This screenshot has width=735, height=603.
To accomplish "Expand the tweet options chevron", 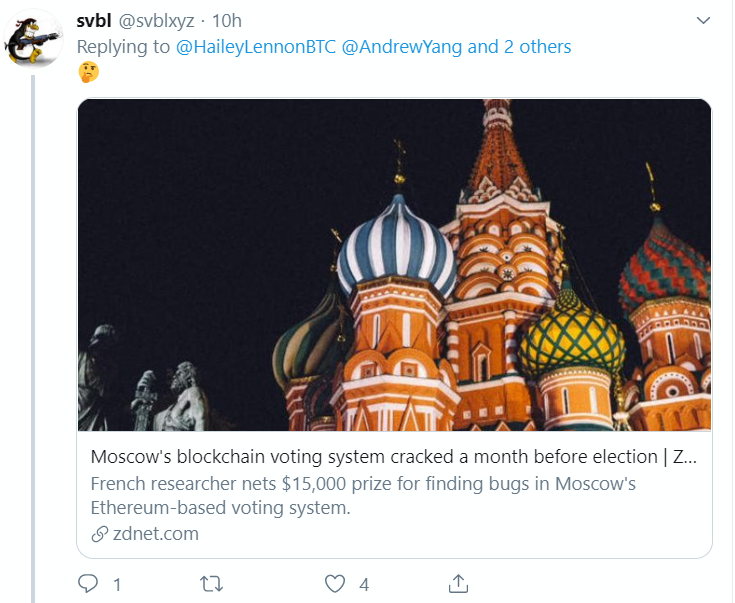I will point(703,21).
